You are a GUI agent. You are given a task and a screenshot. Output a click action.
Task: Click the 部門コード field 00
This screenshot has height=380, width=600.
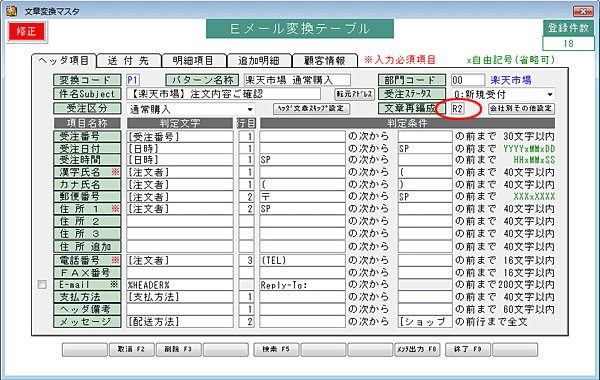pyautogui.click(x=468, y=80)
